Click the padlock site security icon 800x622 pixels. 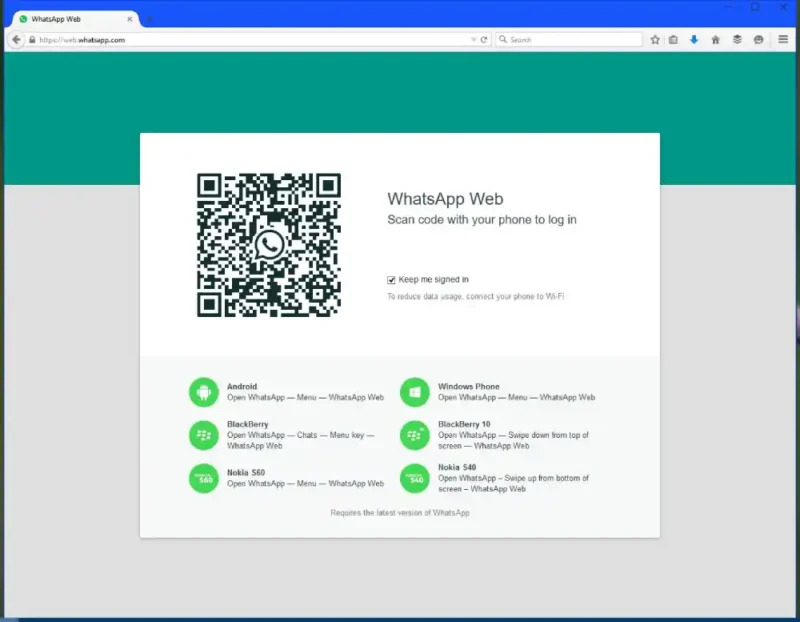click(32, 40)
